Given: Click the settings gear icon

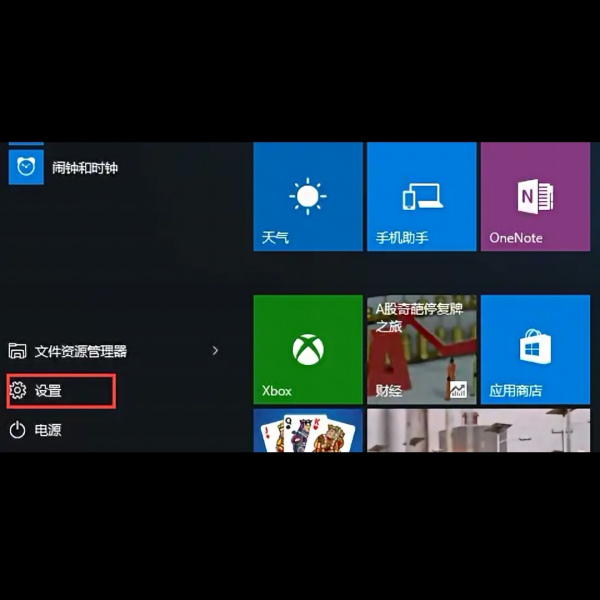Looking at the screenshot, I should click(x=18, y=390).
